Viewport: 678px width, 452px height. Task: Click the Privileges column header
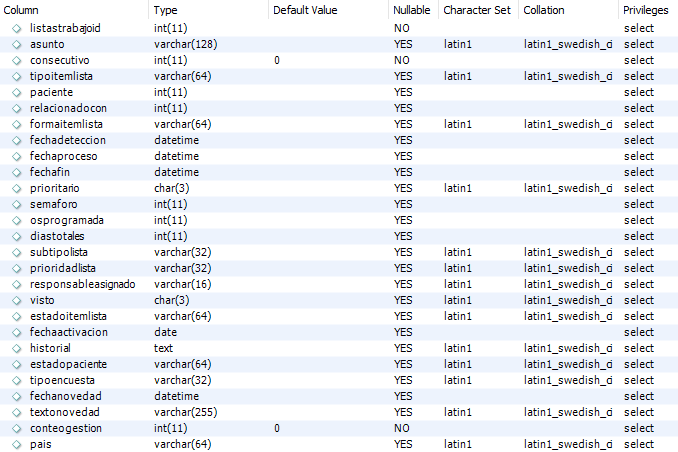(x=646, y=10)
